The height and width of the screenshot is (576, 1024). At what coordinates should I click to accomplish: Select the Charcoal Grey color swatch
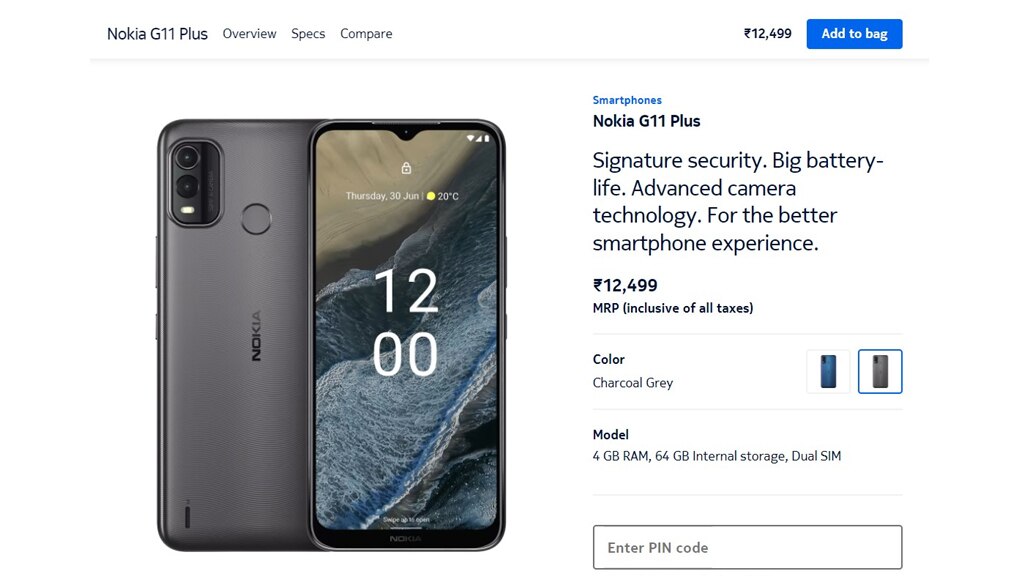coord(880,372)
